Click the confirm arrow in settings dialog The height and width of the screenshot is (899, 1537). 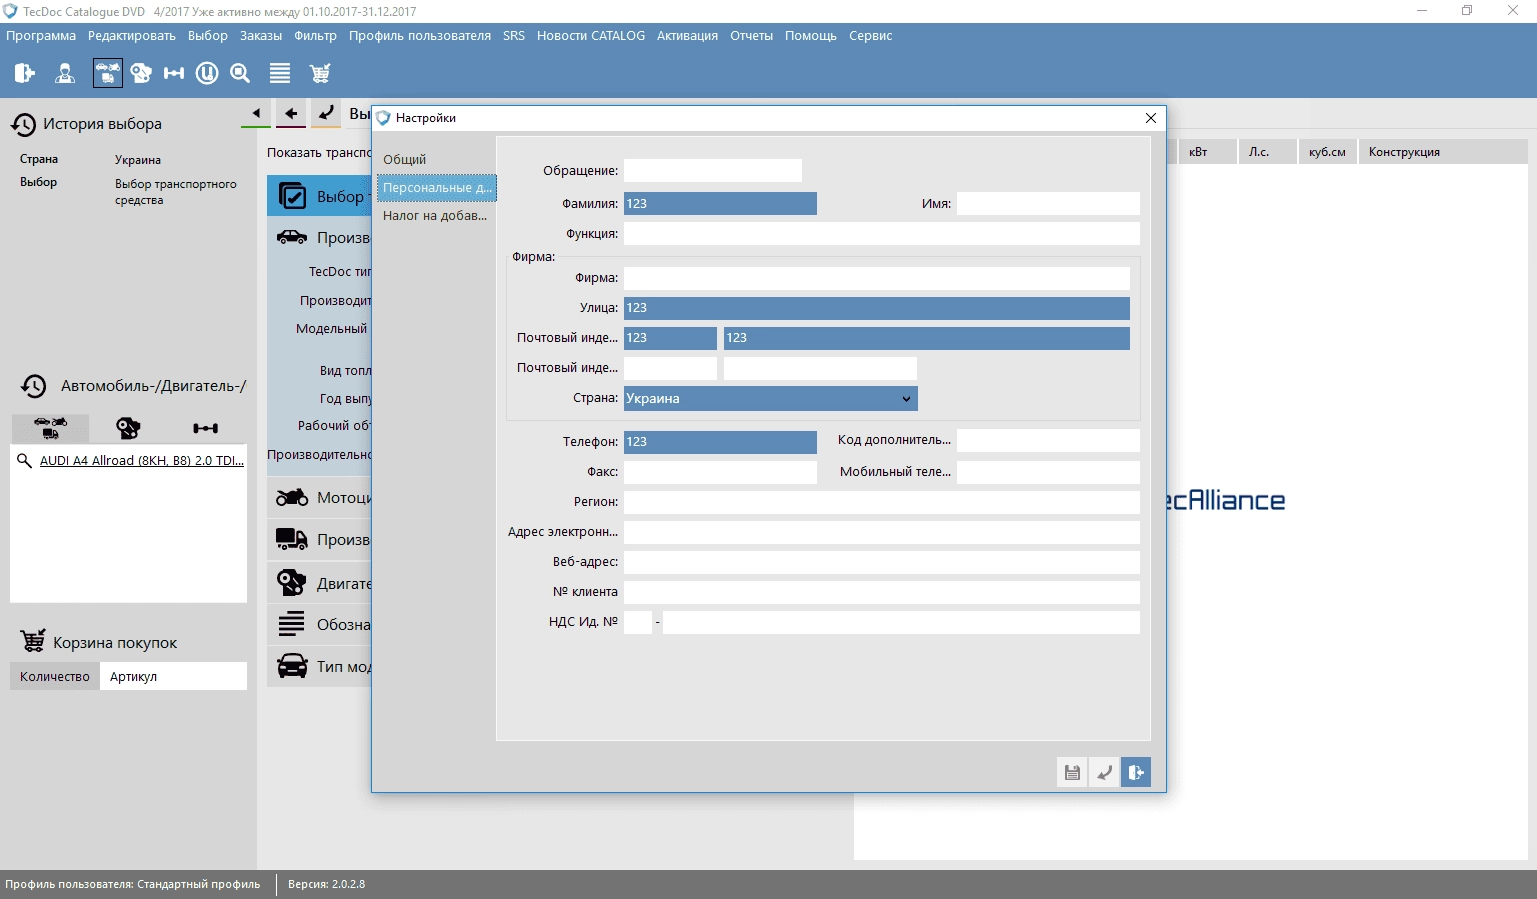[x=1104, y=772]
